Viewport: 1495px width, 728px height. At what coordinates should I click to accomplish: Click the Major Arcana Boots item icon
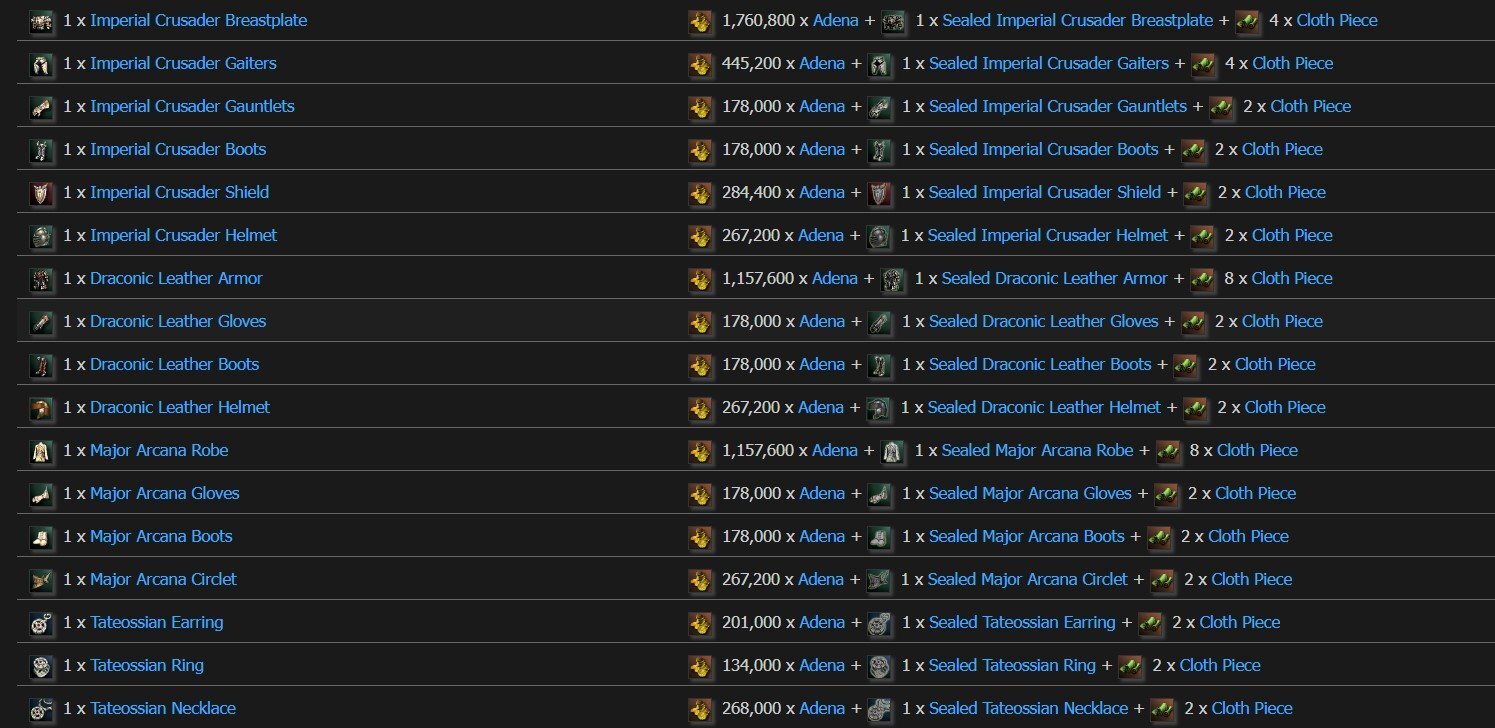(x=41, y=537)
